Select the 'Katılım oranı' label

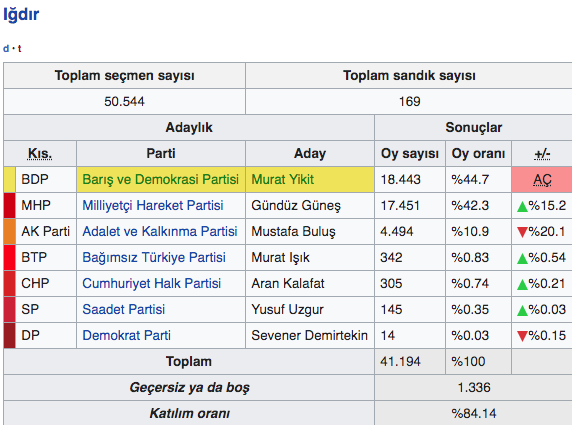(x=189, y=413)
